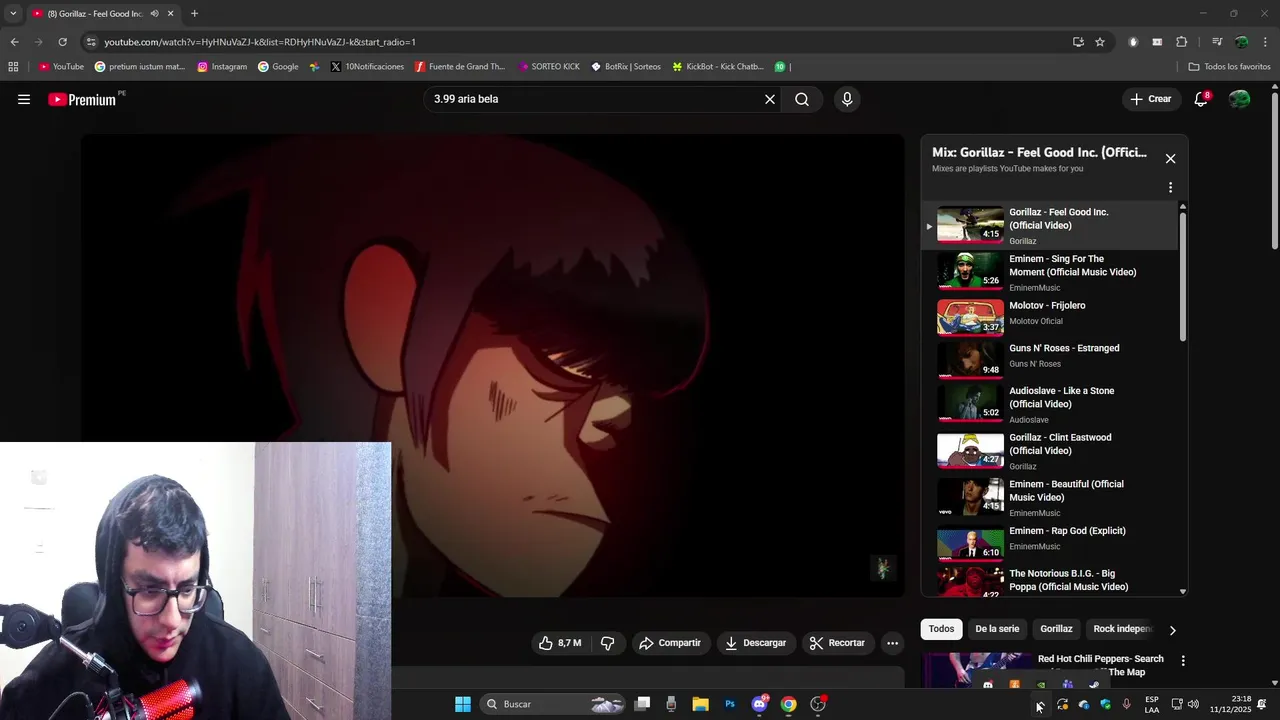
Task: Open YouTube notifications bell
Action: (x=1201, y=99)
